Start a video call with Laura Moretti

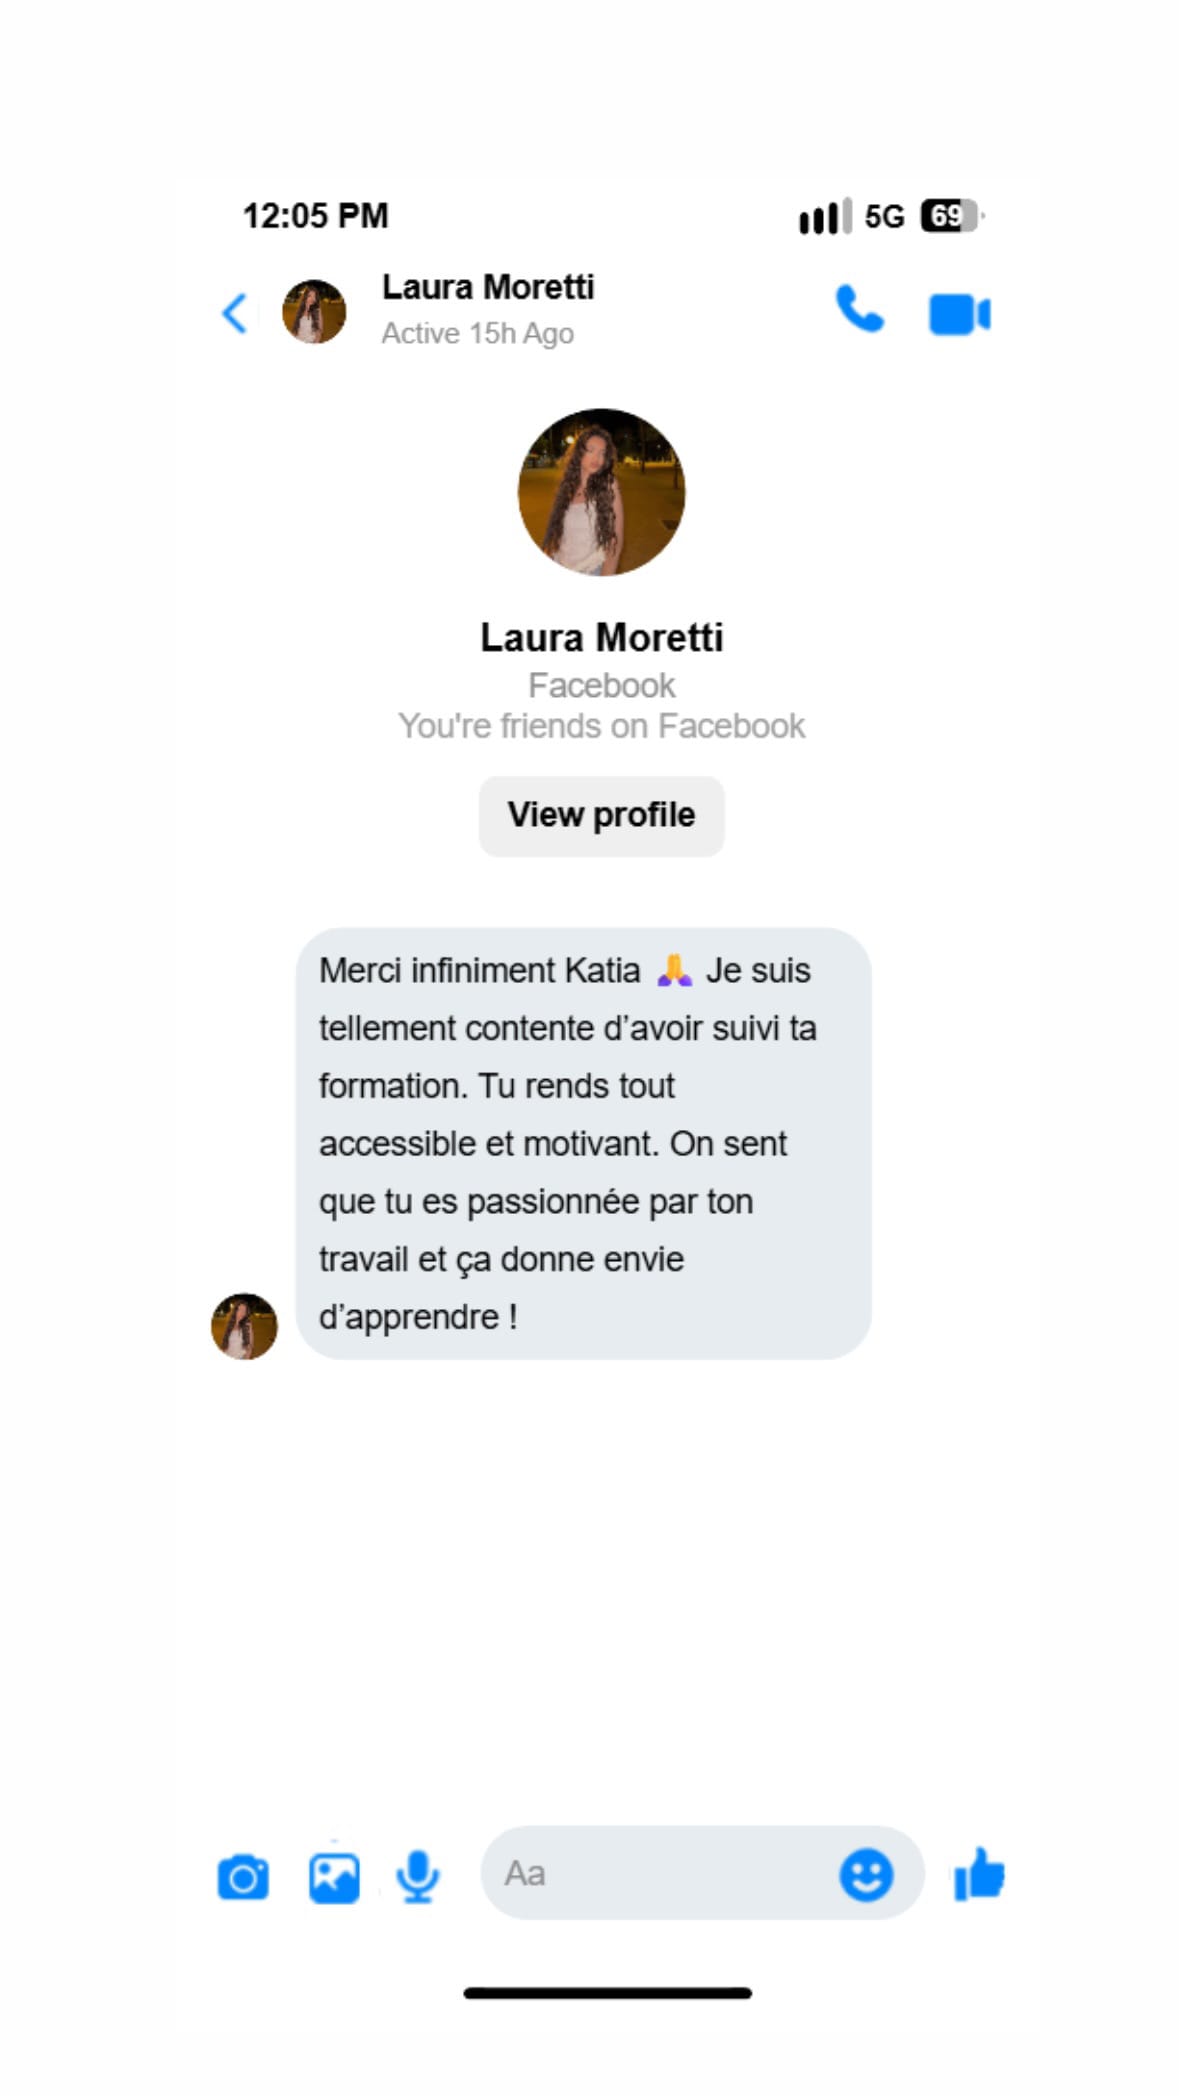tap(959, 314)
